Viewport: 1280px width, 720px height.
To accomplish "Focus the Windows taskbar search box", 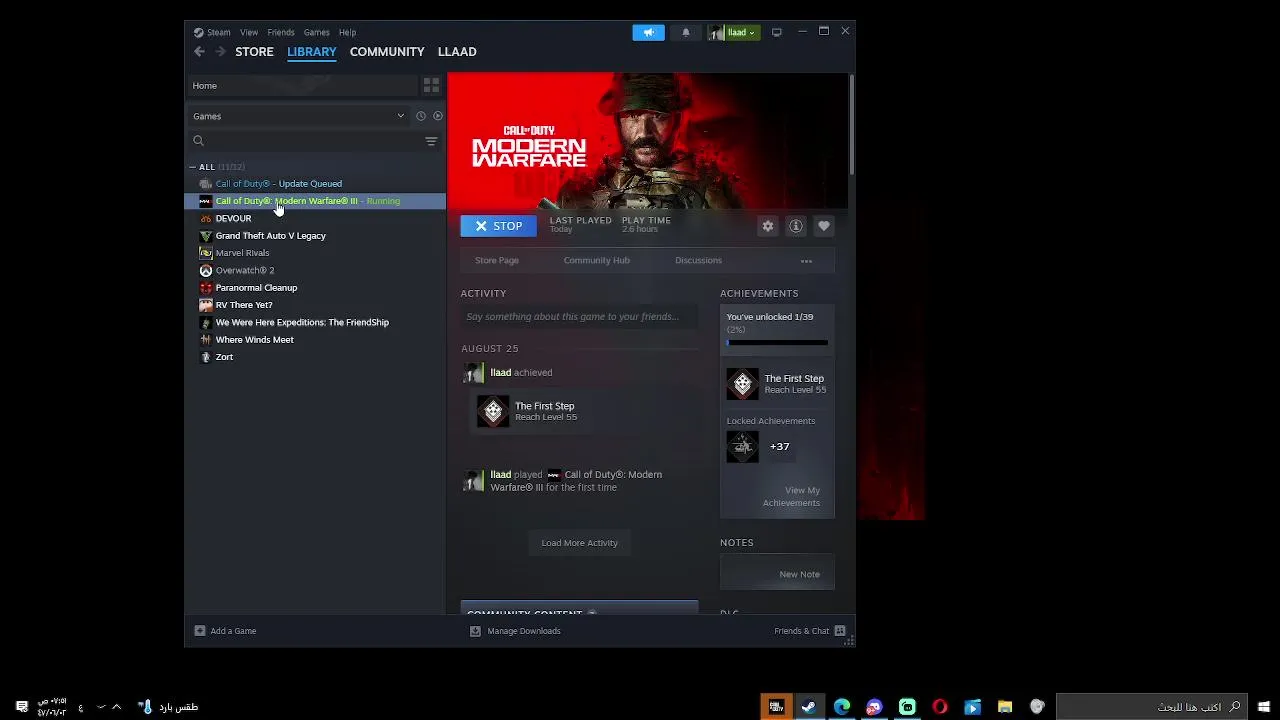I will click(x=1153, y=707).
